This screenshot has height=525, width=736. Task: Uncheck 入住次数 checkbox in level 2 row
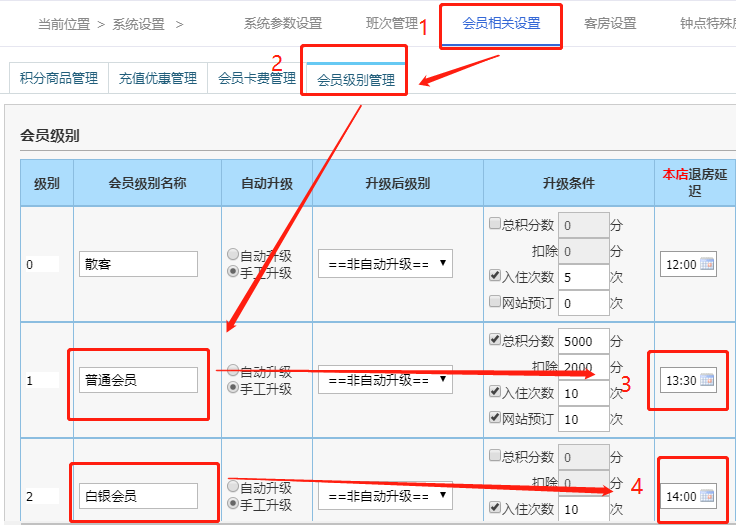(495, 507)
